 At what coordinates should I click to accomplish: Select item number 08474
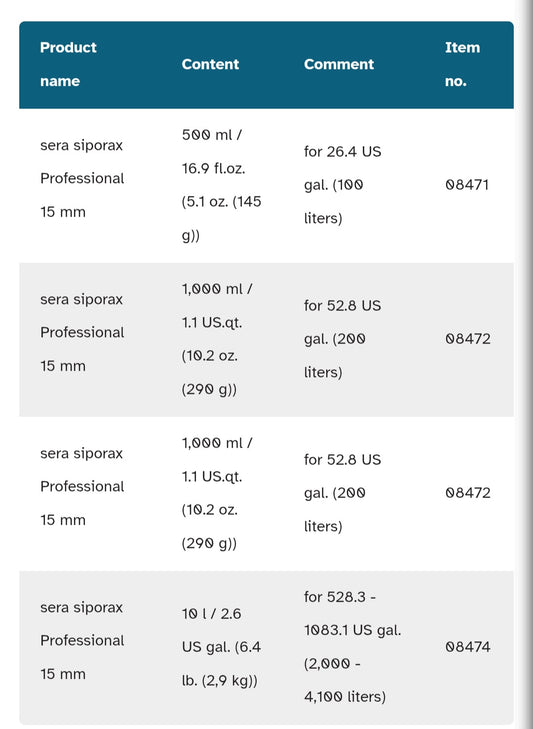pos(467,647)
